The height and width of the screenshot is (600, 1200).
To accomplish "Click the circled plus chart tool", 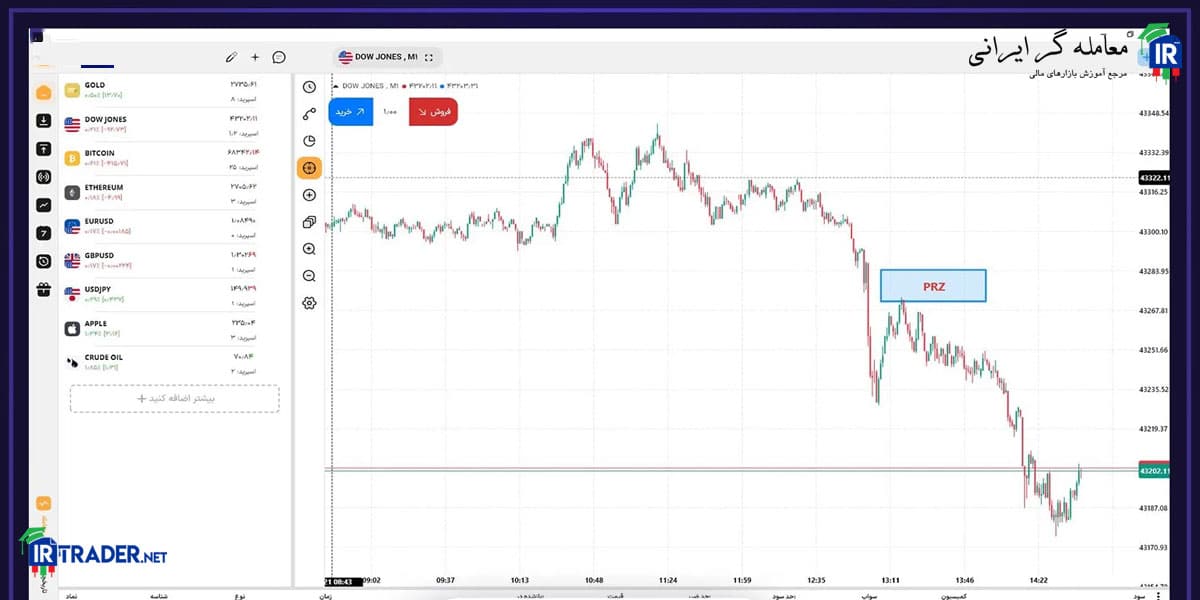I will pos(309,195).
